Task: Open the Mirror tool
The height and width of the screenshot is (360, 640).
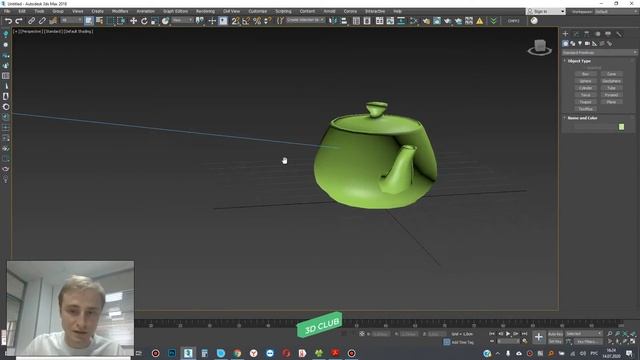Action: pyautogui.click(x=333, y=21)
